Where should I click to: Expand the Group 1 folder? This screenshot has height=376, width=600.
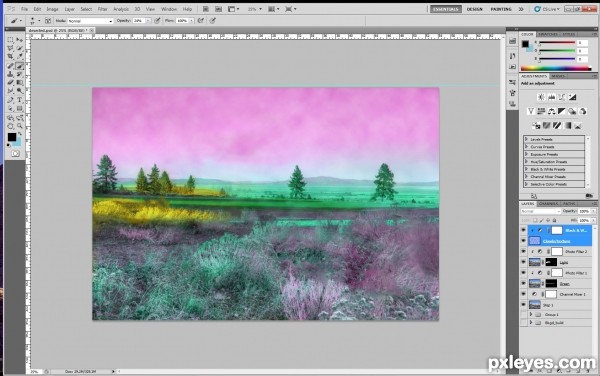click(x=531, y=314)
